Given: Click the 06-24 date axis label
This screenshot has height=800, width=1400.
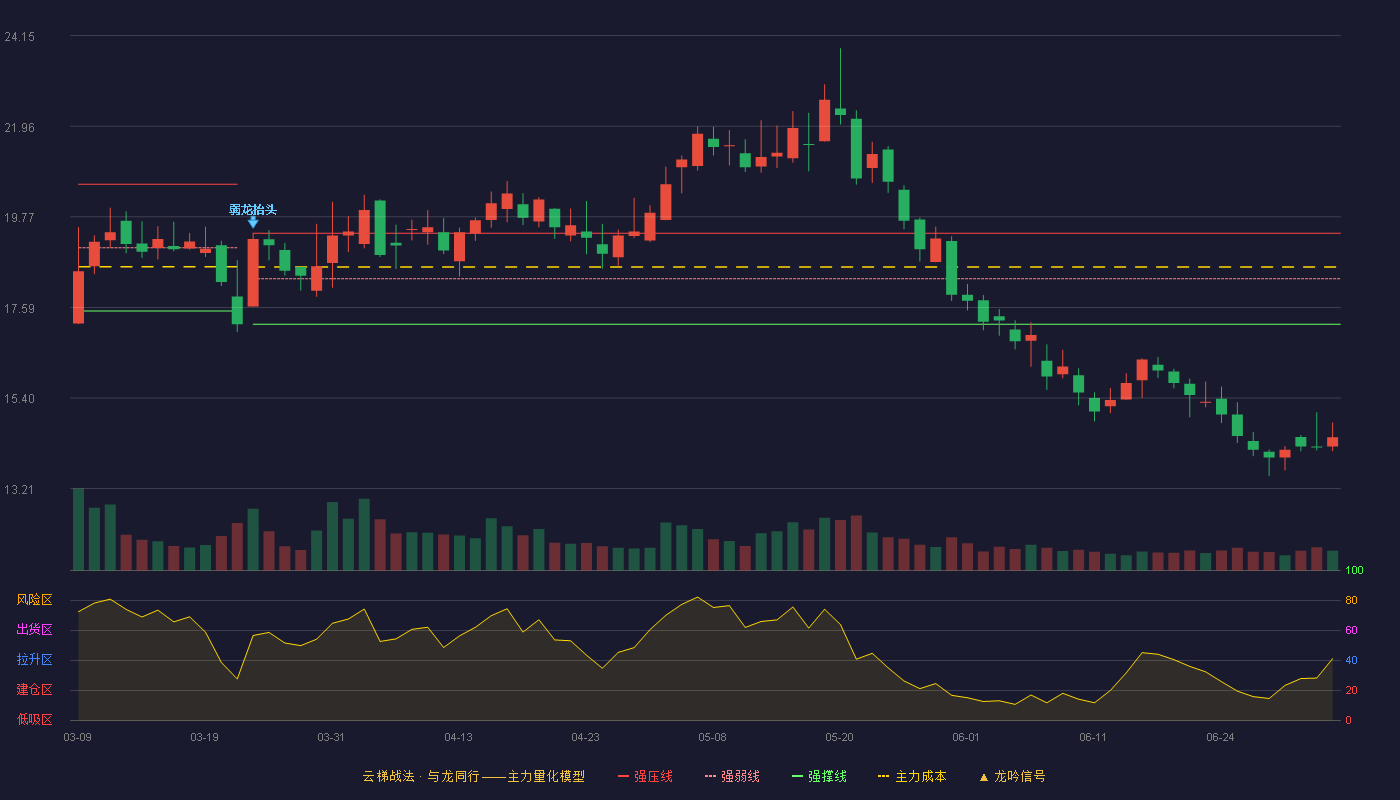Looking at the screenshot, I should click(1220, 737).
